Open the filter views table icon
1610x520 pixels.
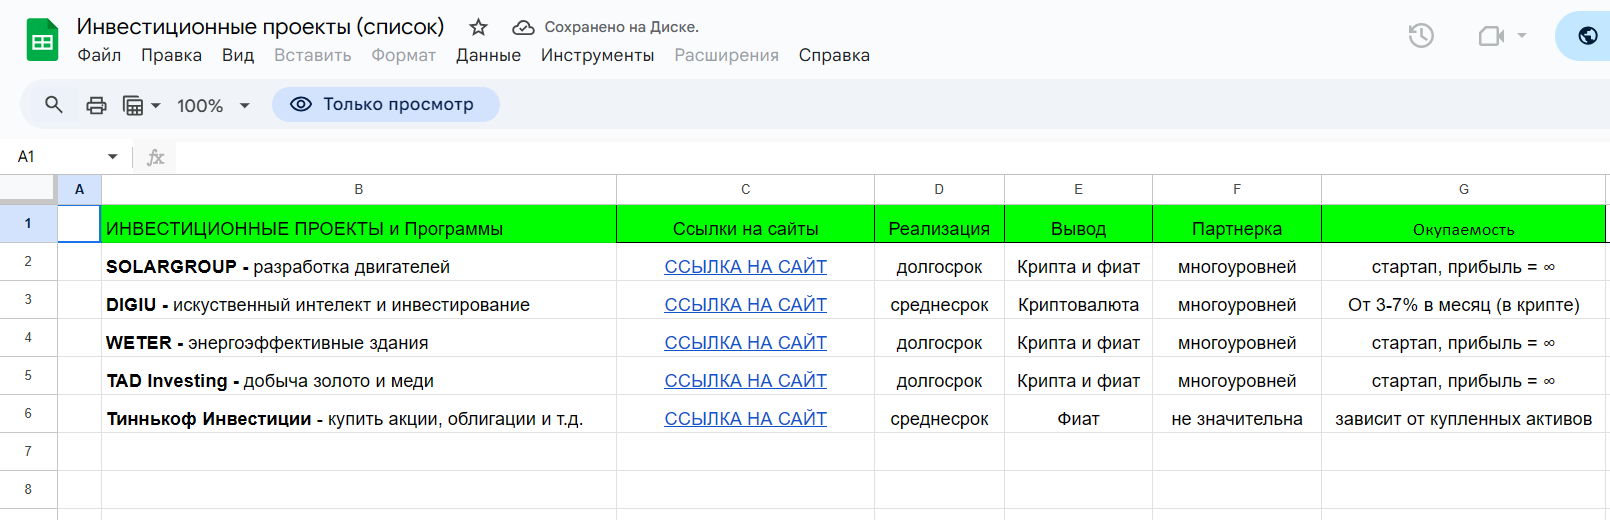click(x=133, y=105)
